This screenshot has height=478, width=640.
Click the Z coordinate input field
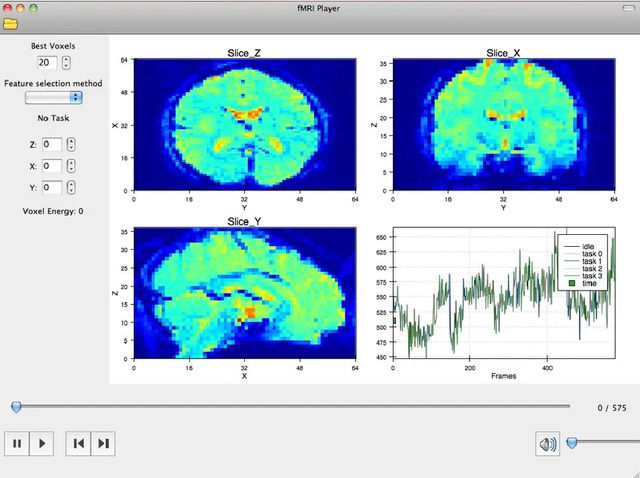(52, 145)
